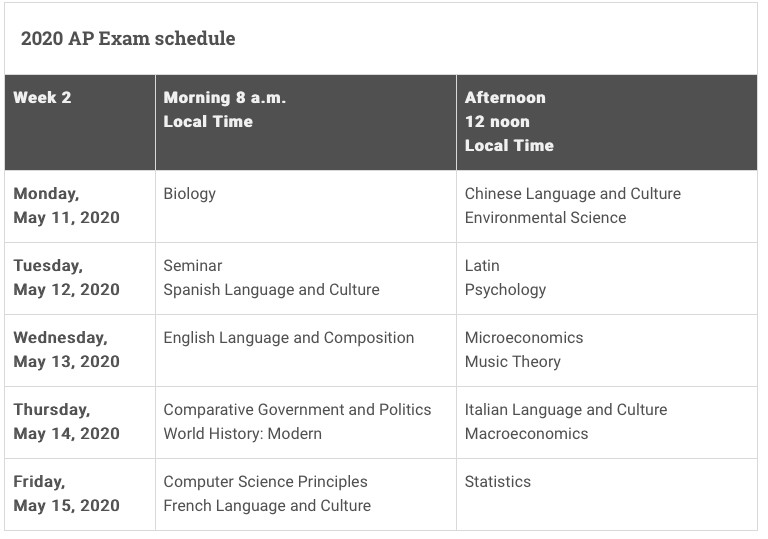768x539 pixels.
Task: Click Environmental Science in Monday afternoon
Action: coord(545,218)
